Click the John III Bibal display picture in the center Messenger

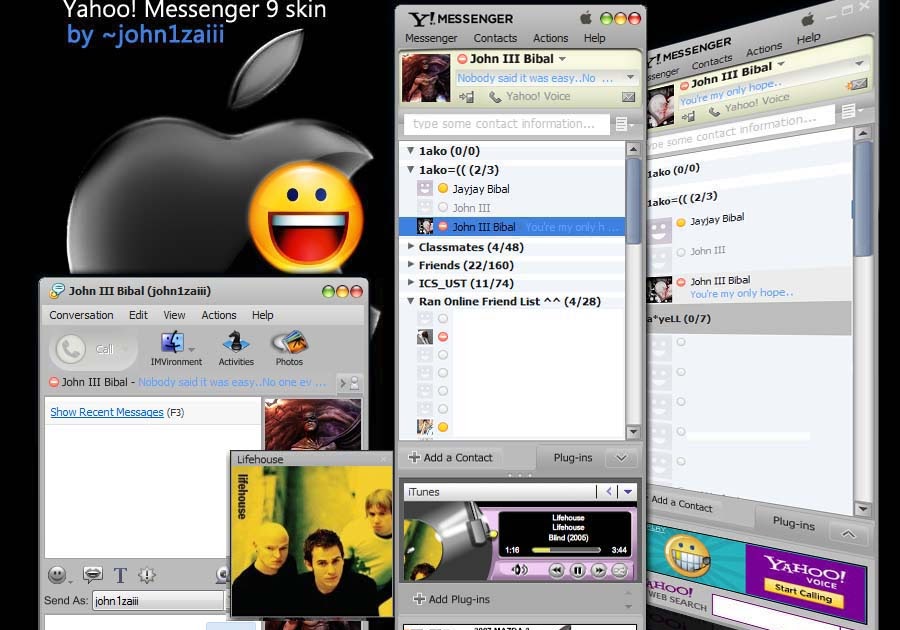click(425, 78)
